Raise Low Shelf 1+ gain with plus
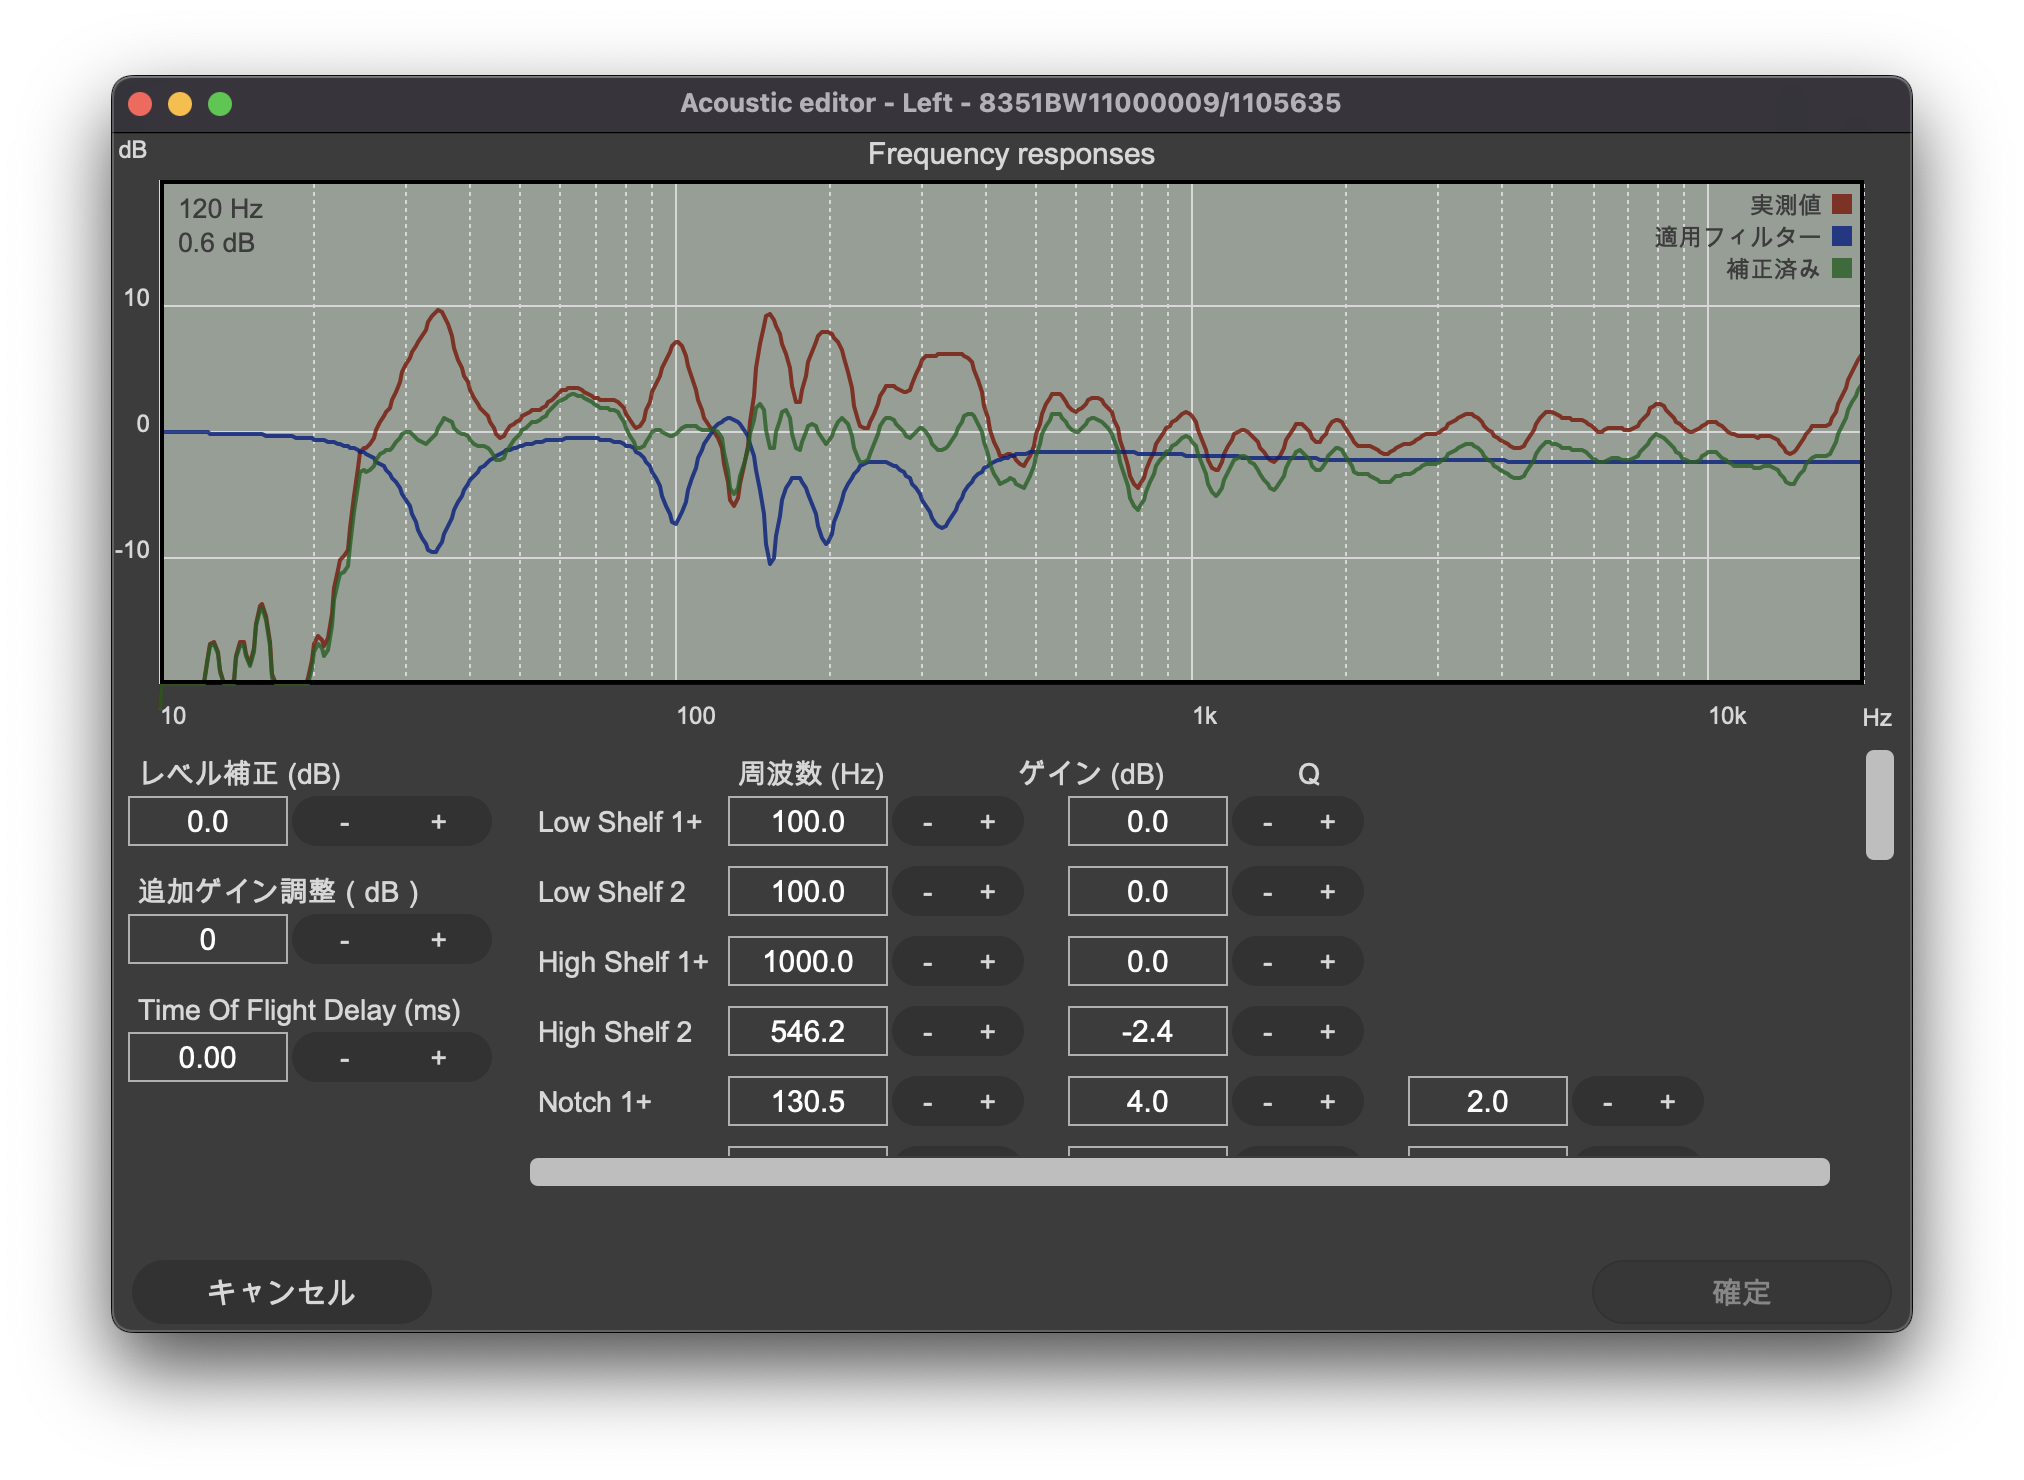 click(x=1328, y=822)
